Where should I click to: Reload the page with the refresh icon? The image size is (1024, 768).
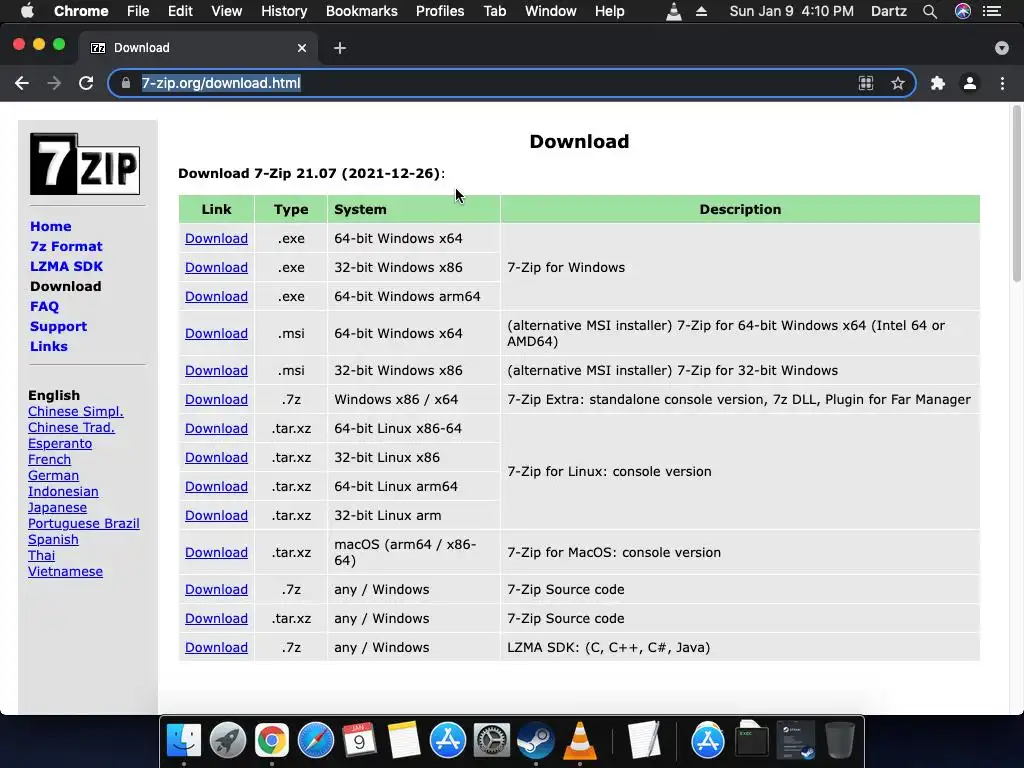(86, 83)
